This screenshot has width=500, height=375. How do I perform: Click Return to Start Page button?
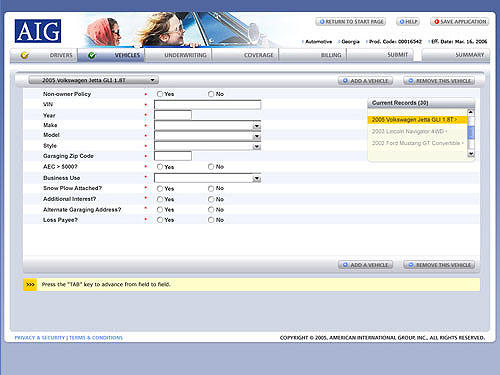[x=351, y=22]
